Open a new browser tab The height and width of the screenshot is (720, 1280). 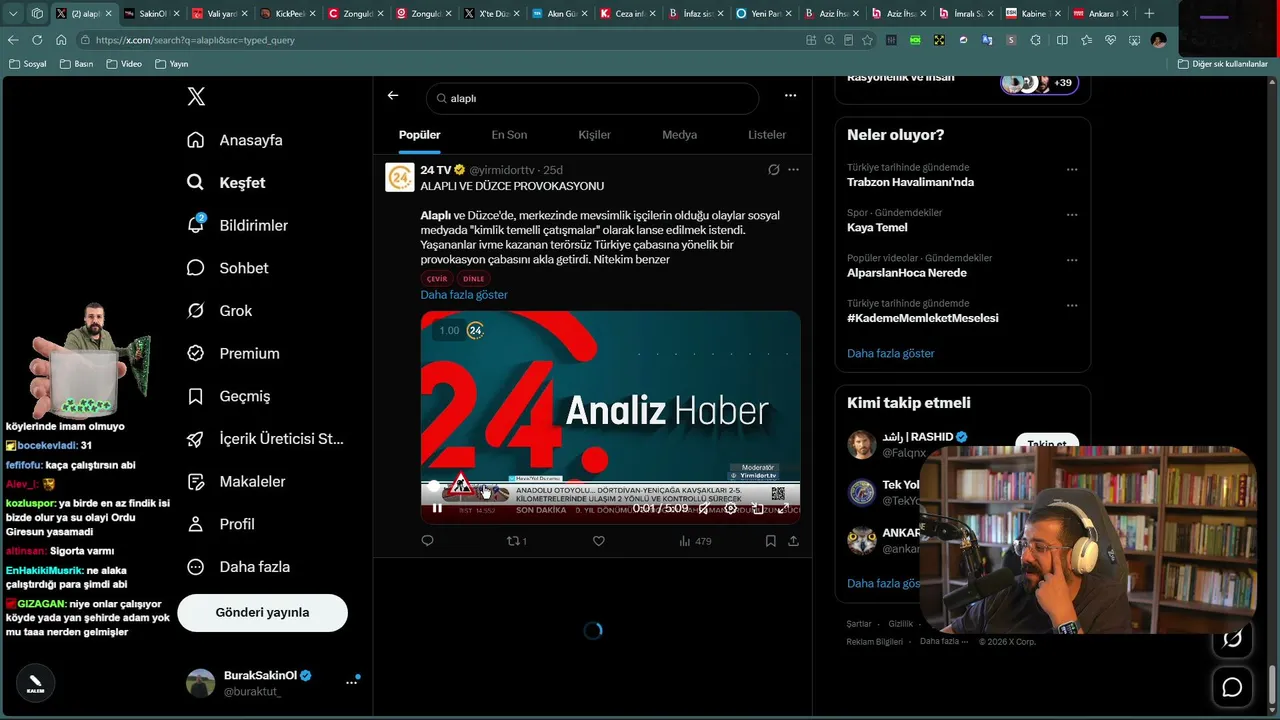pyautogui.click(x=1149, y=14)
